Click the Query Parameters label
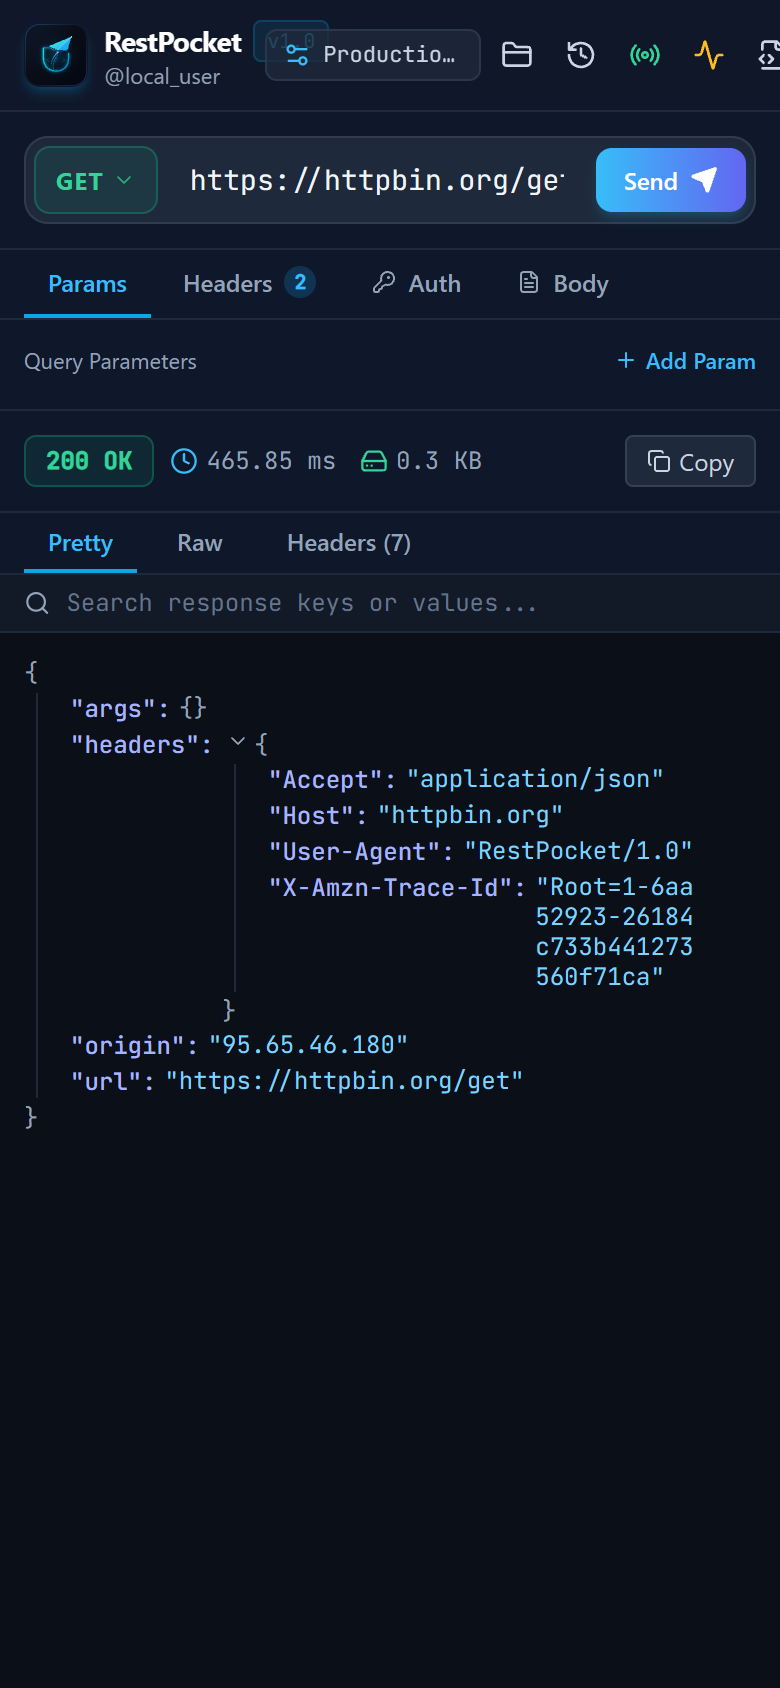Image resolution: width=780 pixels, height=1688 pixels. coord(110,361)
